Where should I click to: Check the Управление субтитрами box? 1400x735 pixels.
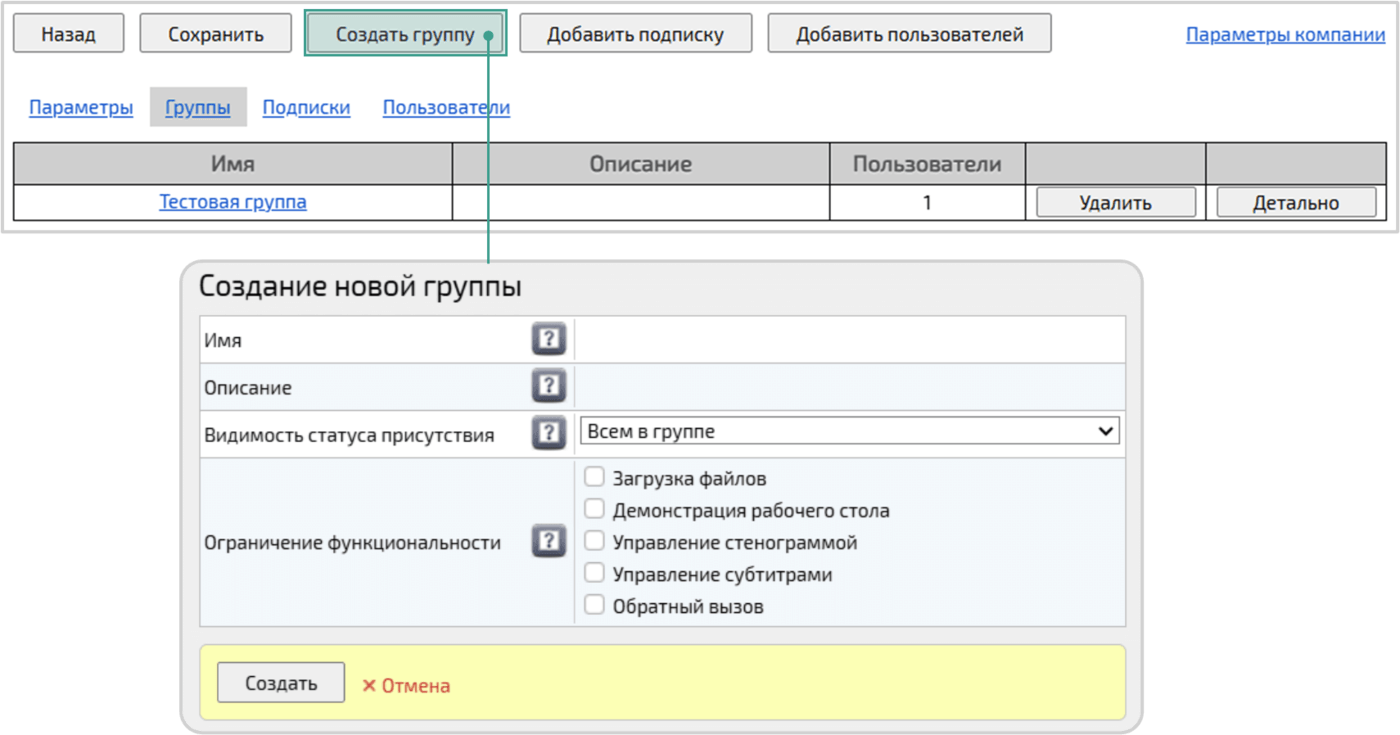tap(594, 572)
